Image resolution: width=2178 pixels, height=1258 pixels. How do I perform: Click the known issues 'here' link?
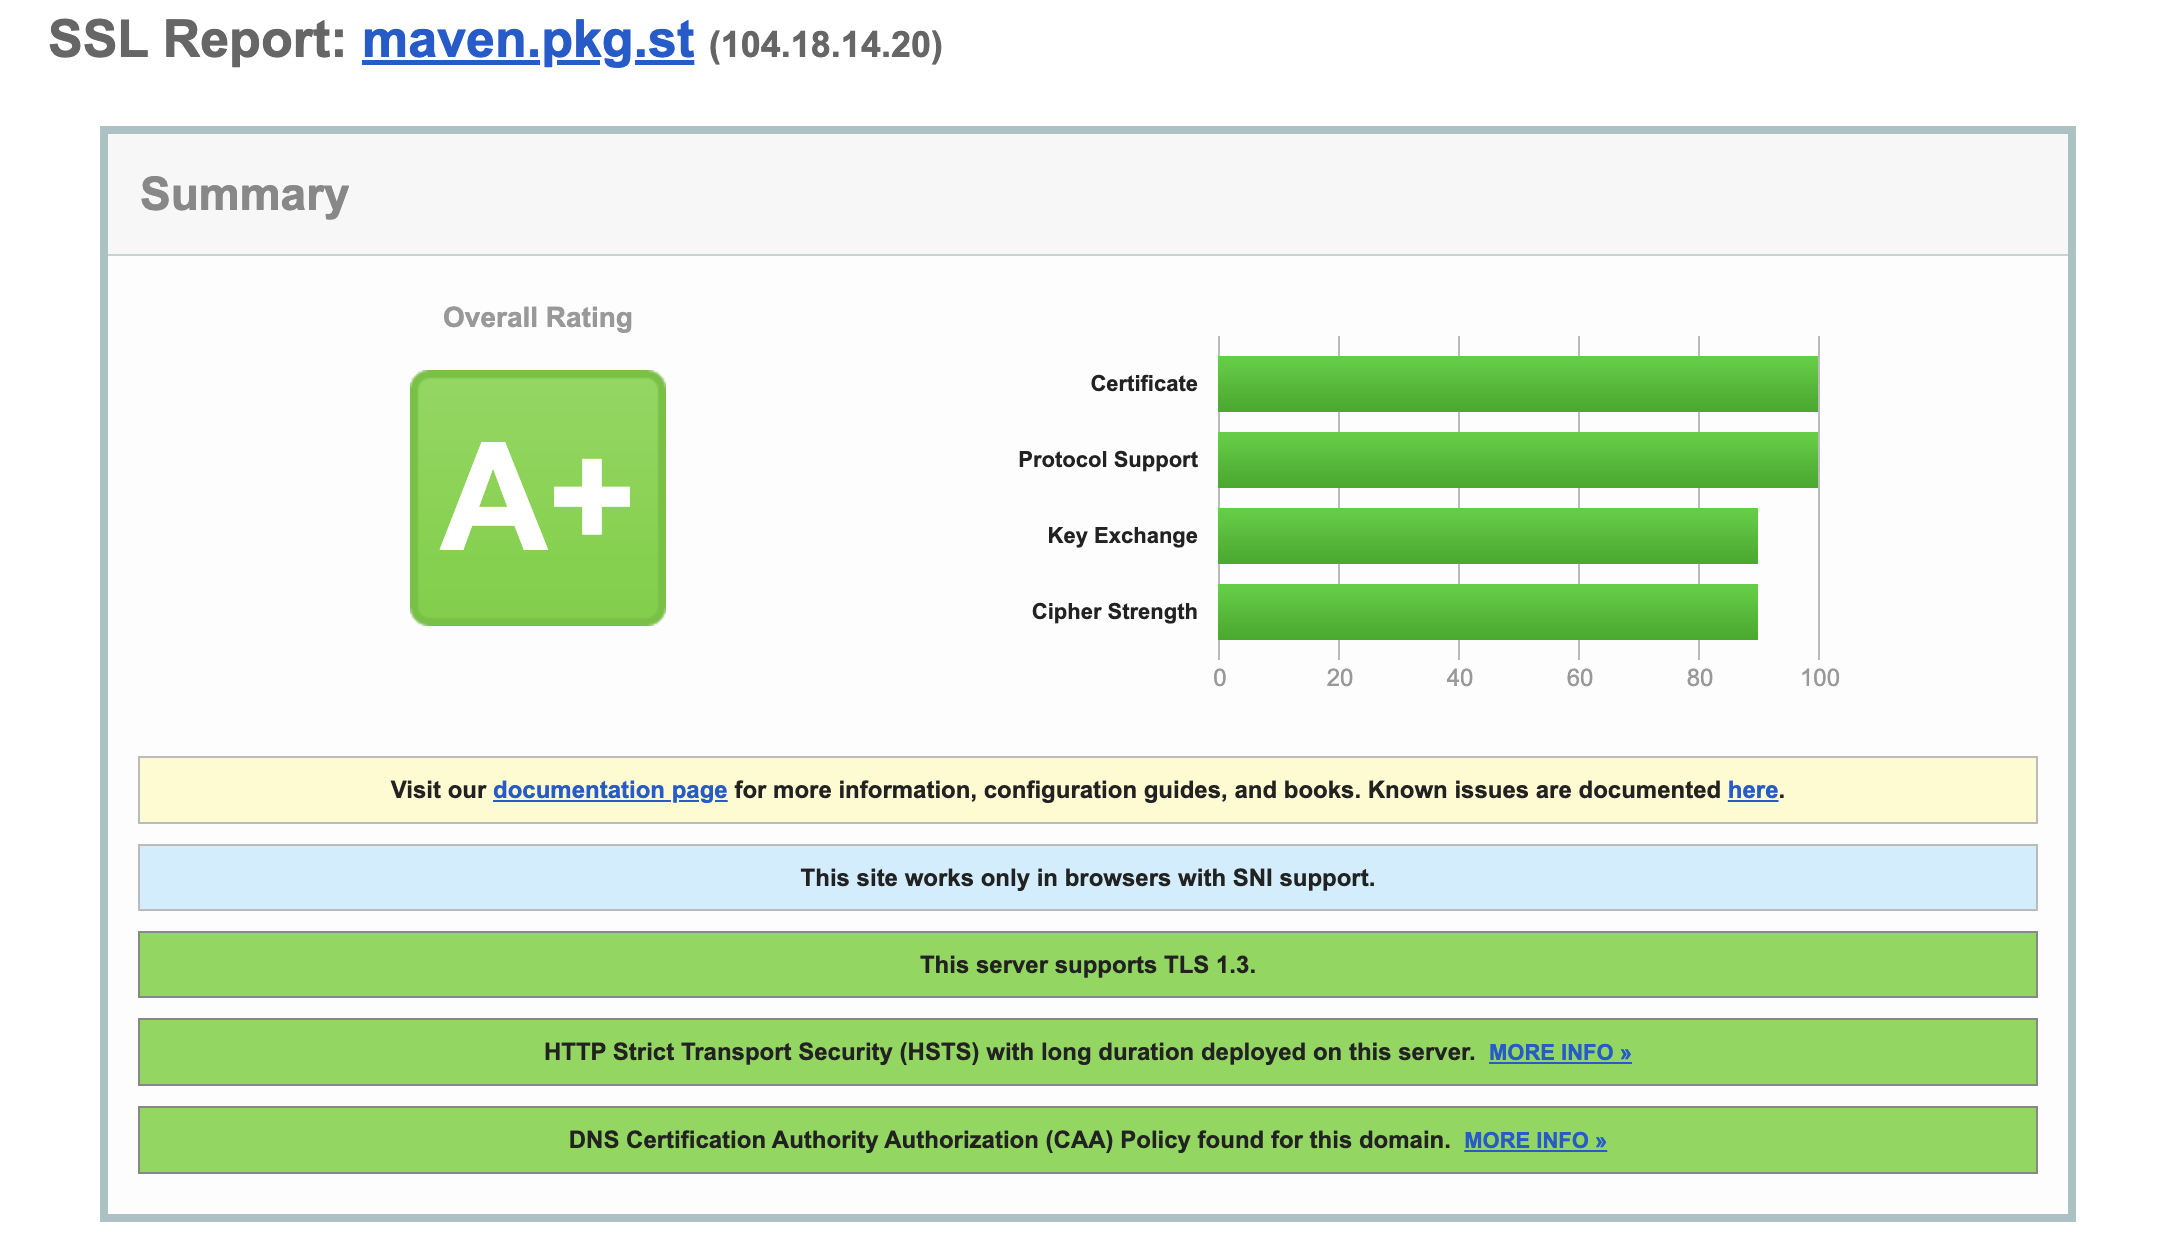click(1752, 790)
